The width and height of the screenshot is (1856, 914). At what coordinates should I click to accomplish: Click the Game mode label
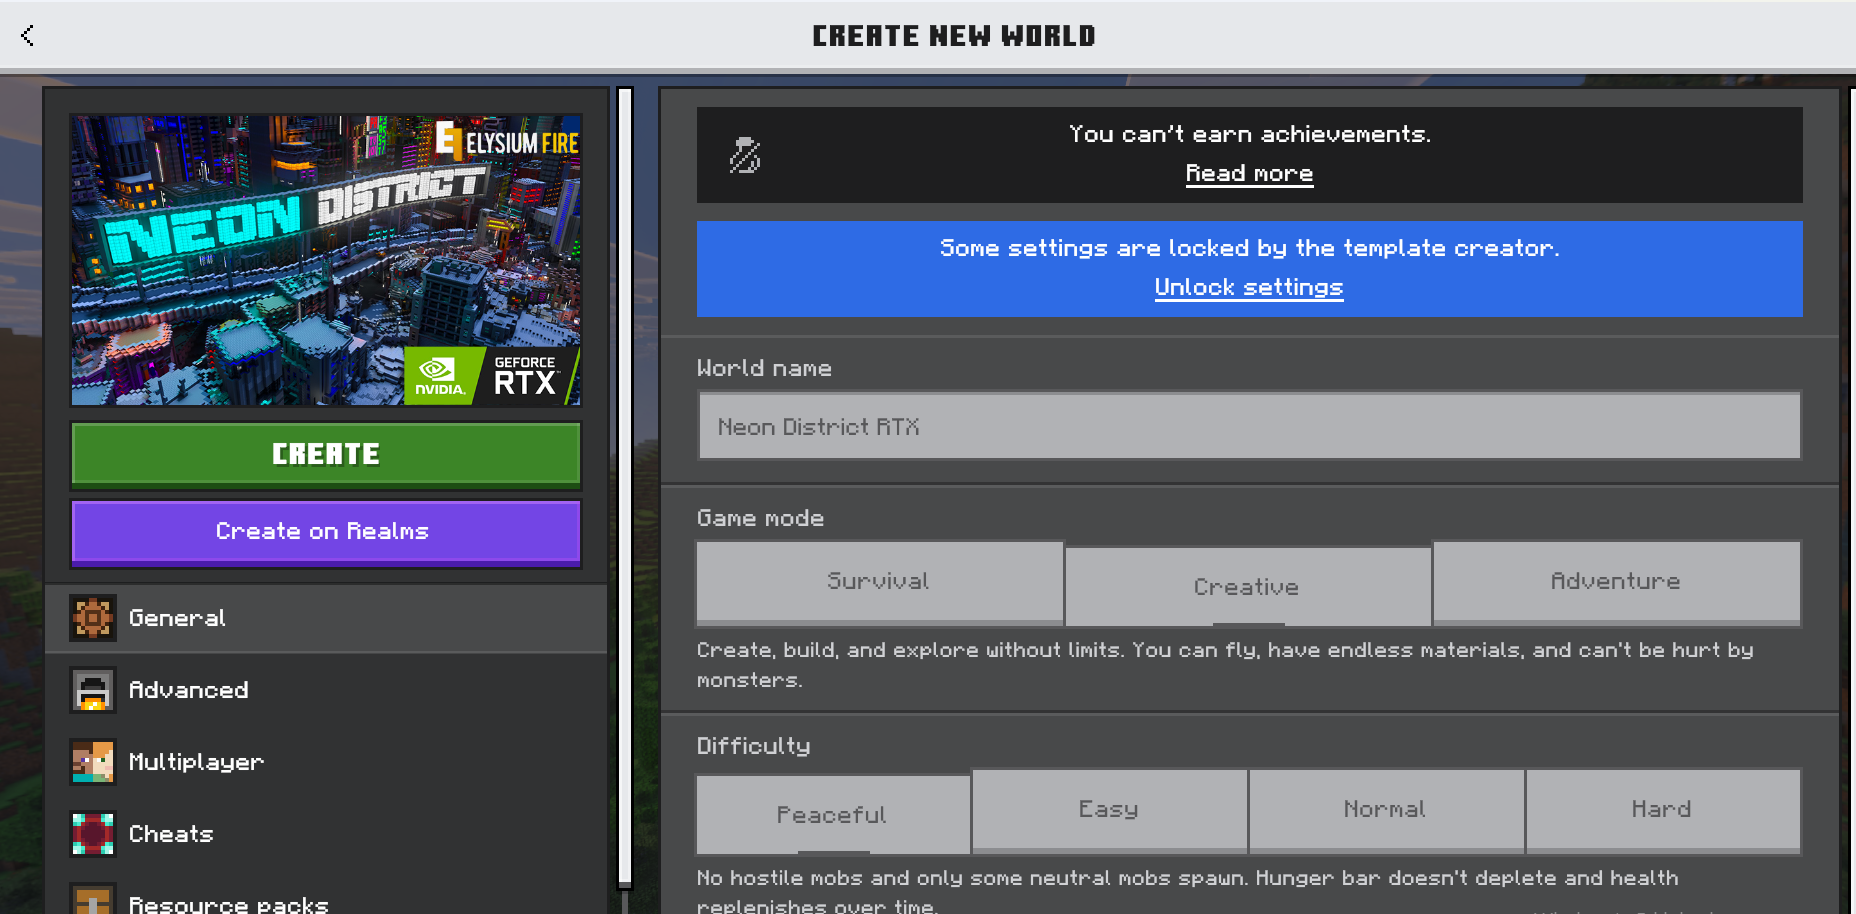pos(760,518)
